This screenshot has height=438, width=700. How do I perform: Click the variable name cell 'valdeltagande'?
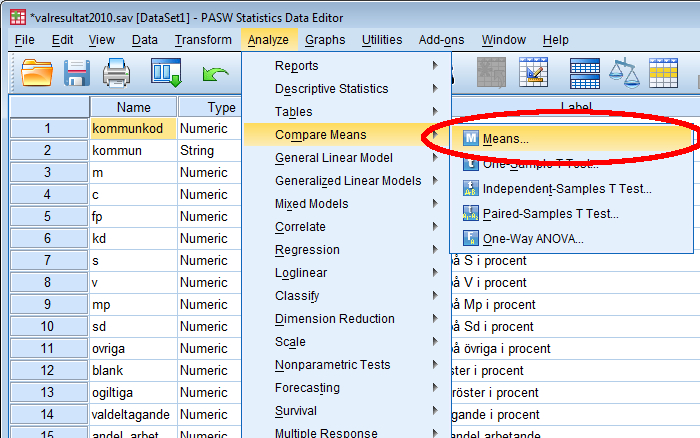[132, 414]
